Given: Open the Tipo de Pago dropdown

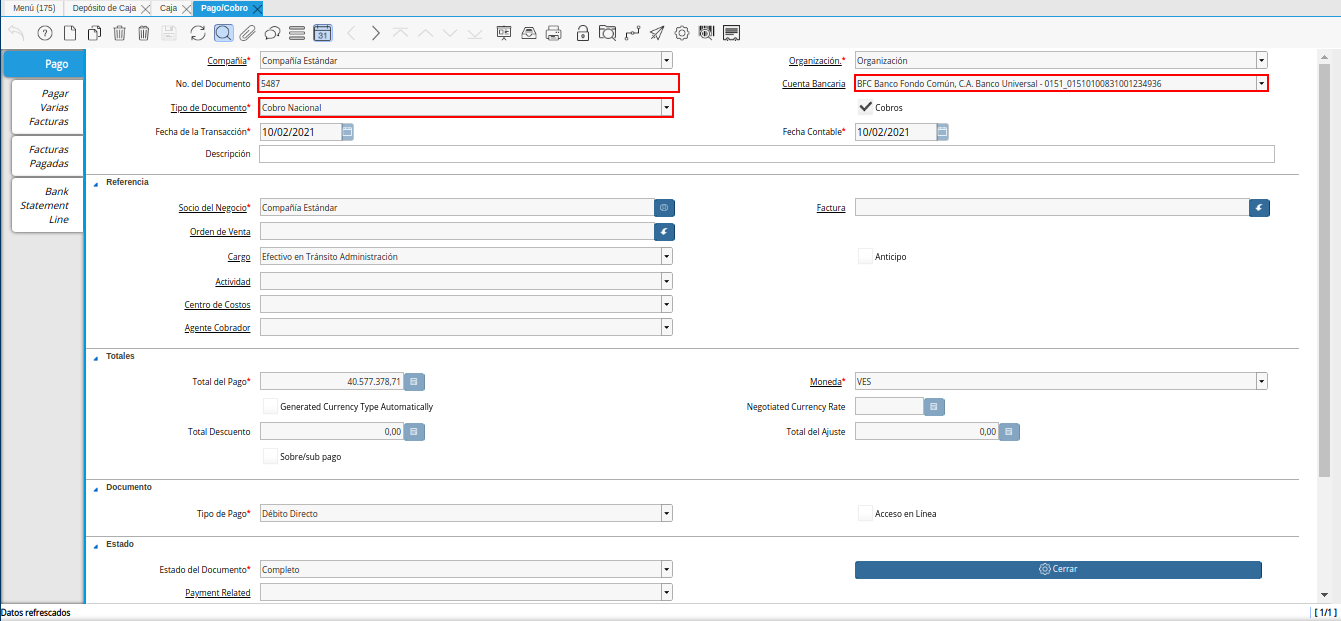Looking at the screenshot, I should point(666,514).
